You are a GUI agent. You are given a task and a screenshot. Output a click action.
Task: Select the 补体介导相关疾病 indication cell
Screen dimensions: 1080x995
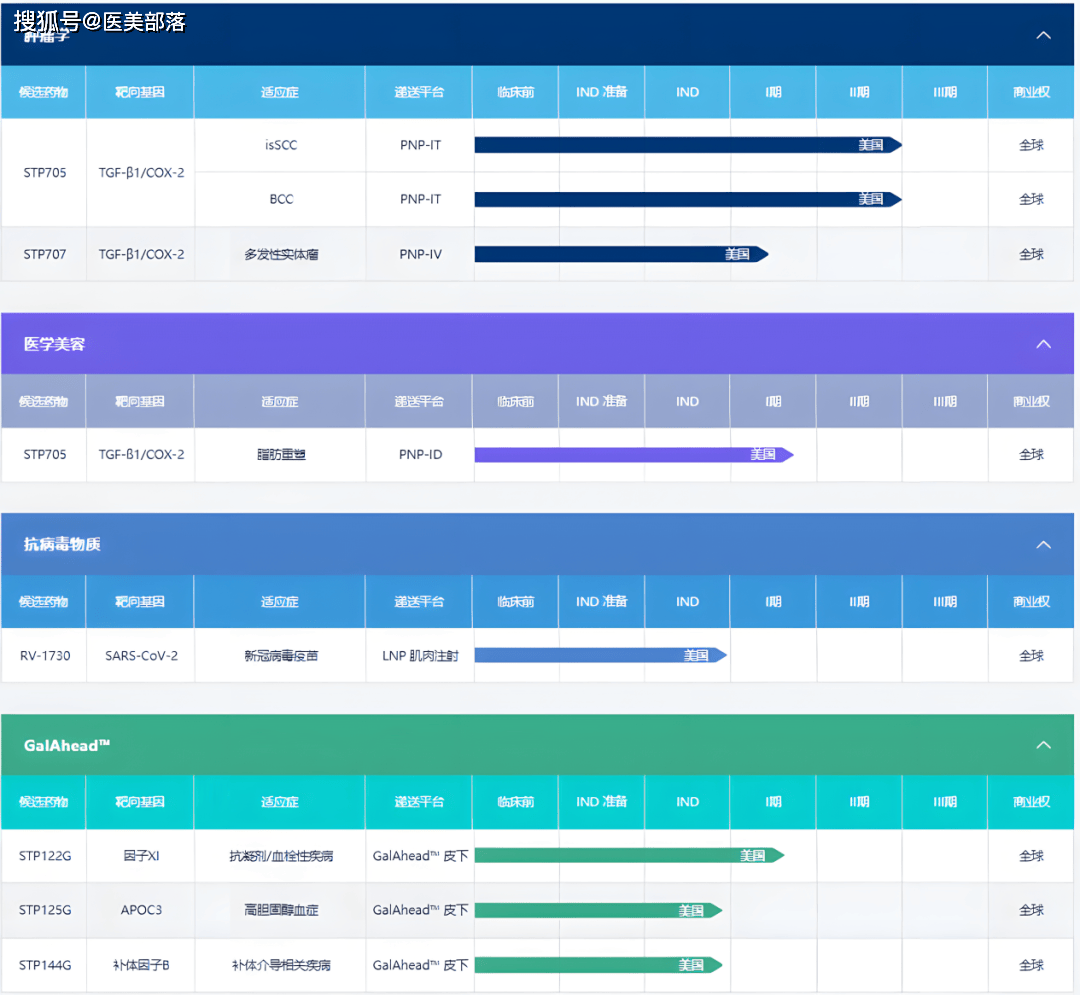click(280, 965)
